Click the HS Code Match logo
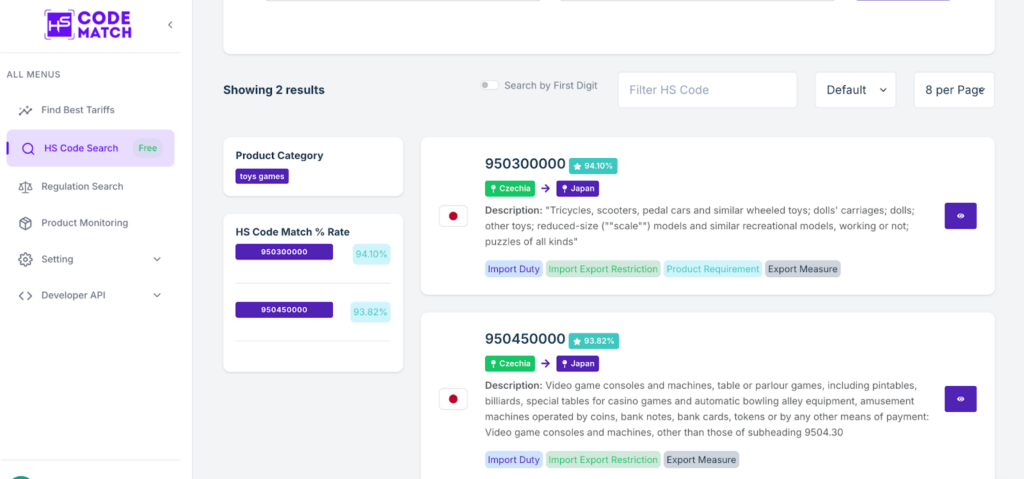 coord(88,24)
